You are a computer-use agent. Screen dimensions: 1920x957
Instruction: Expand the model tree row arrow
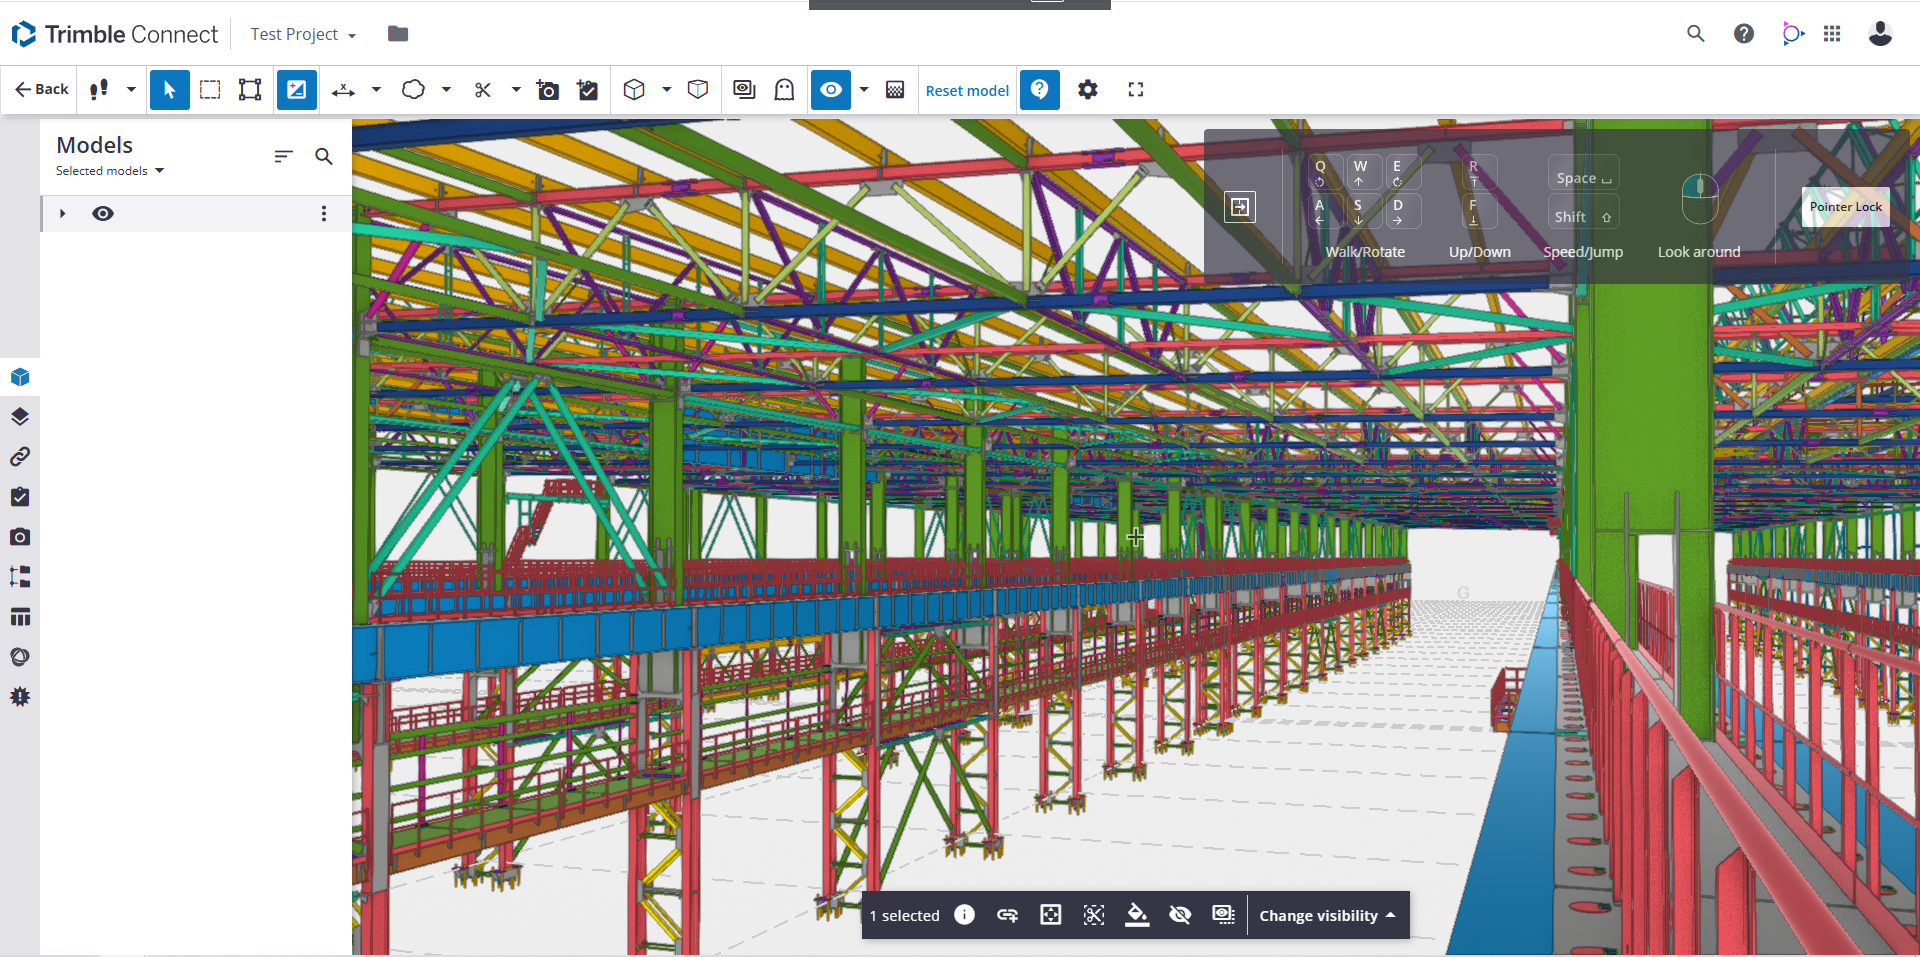pos(62,213)
